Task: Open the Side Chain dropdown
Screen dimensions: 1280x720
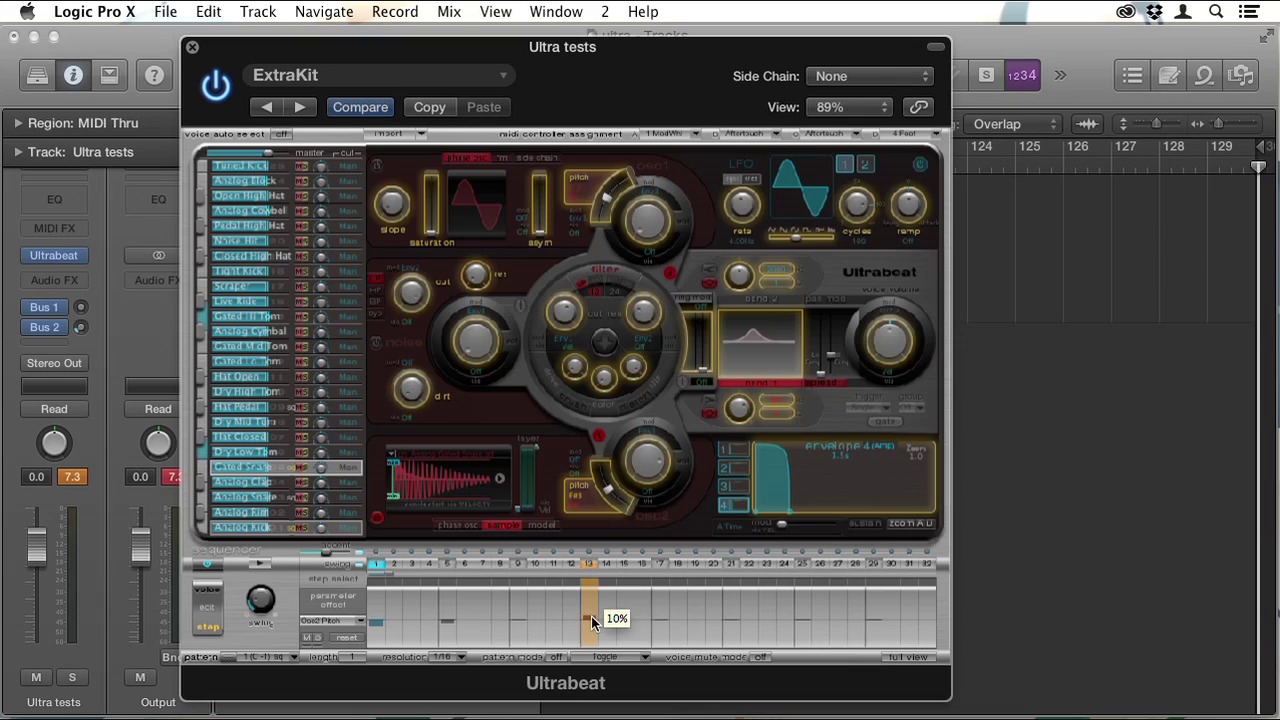Action: point(870,76)
